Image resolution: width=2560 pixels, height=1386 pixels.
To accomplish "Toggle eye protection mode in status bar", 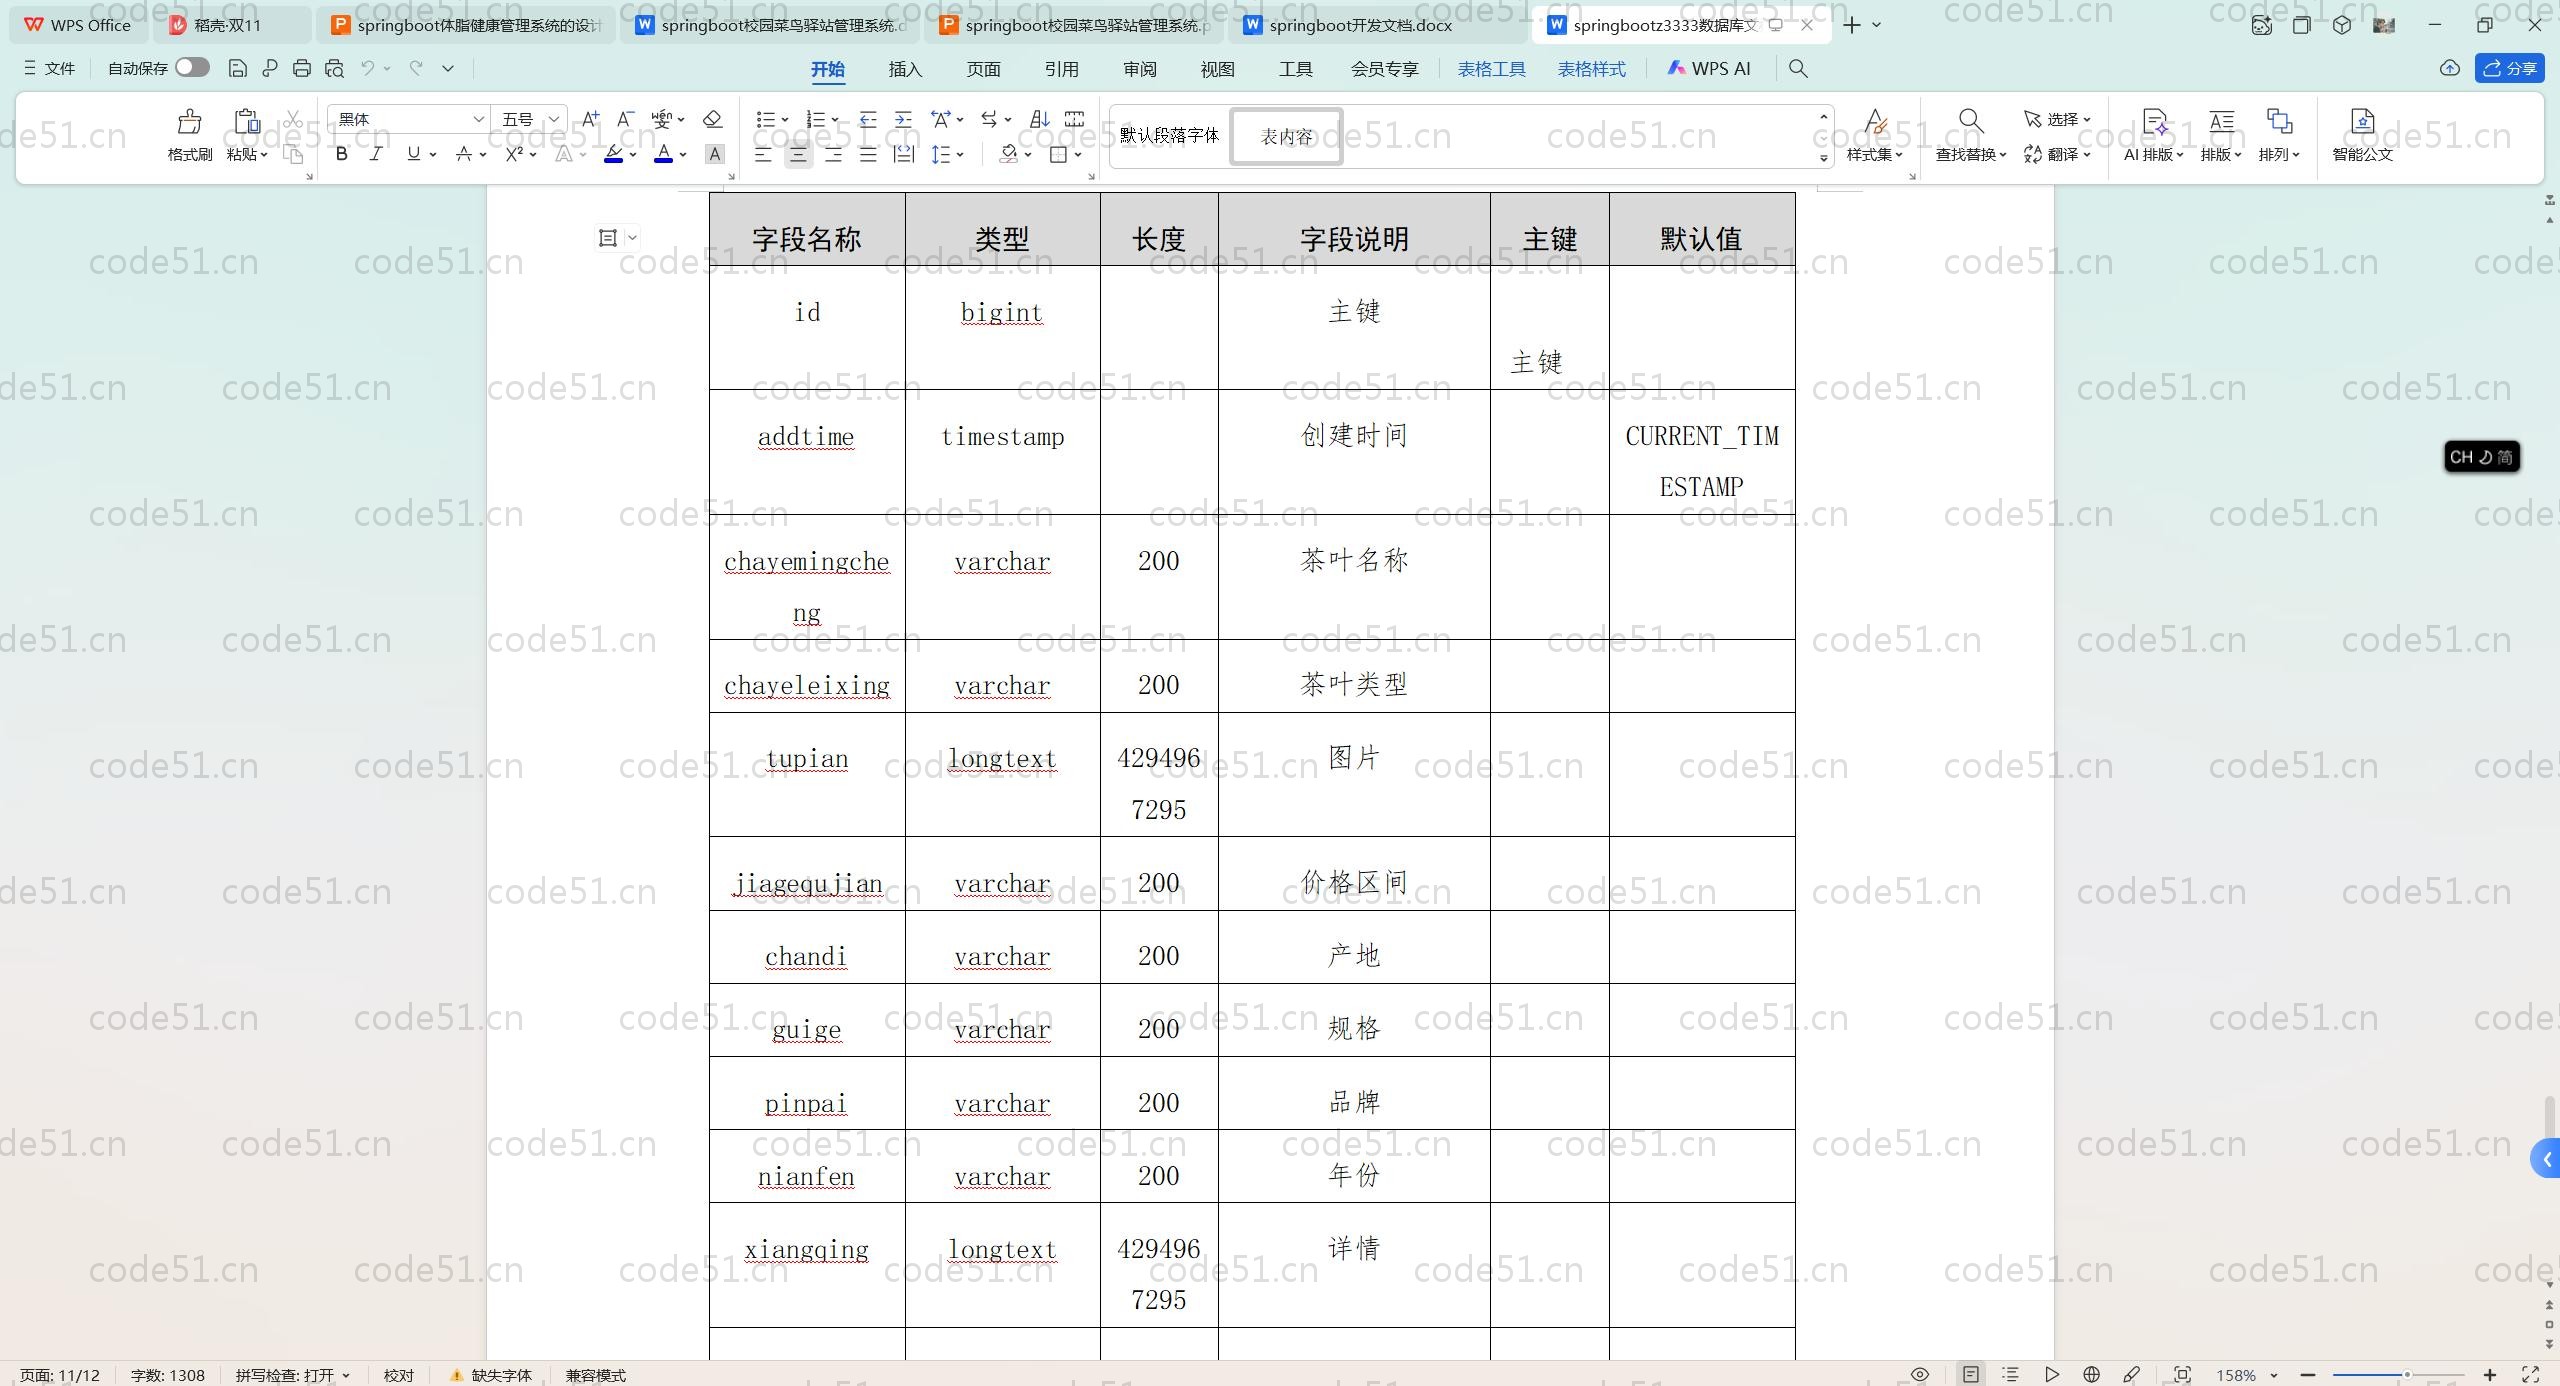I will (1919, 1375).
